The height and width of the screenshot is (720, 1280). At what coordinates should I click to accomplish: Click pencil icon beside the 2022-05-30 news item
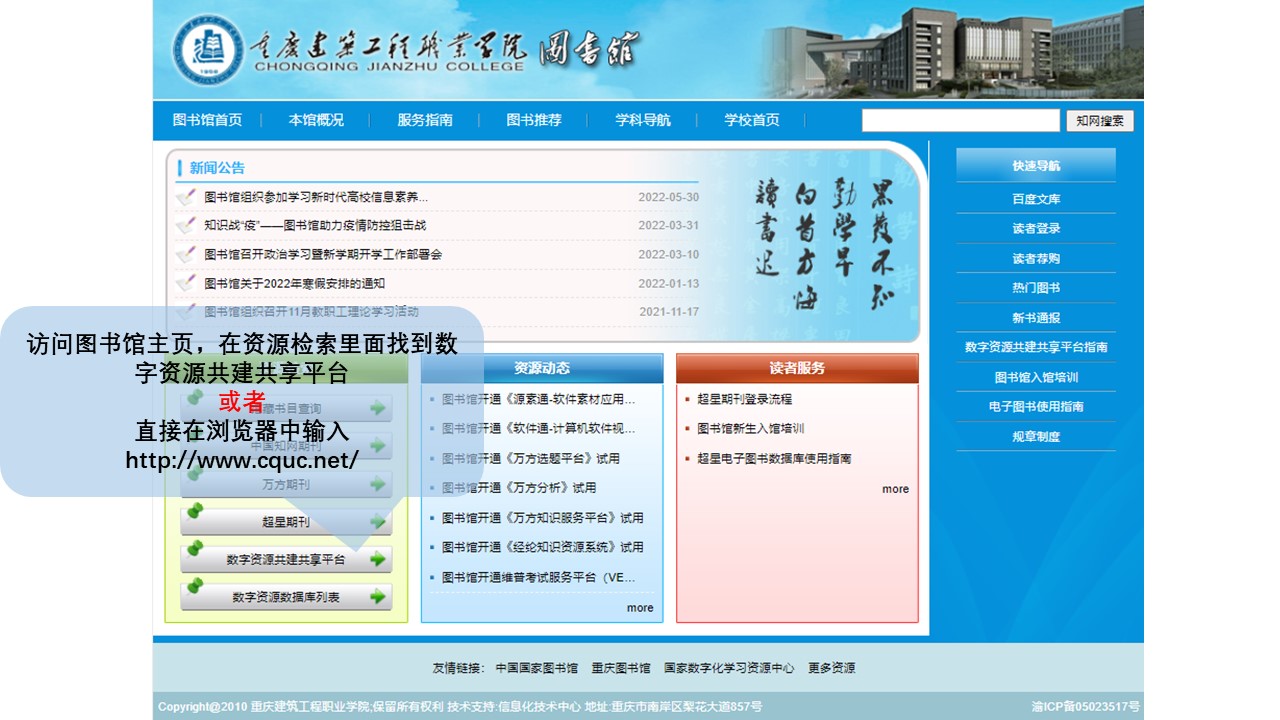pyautogui.click(x=186, y=198)
